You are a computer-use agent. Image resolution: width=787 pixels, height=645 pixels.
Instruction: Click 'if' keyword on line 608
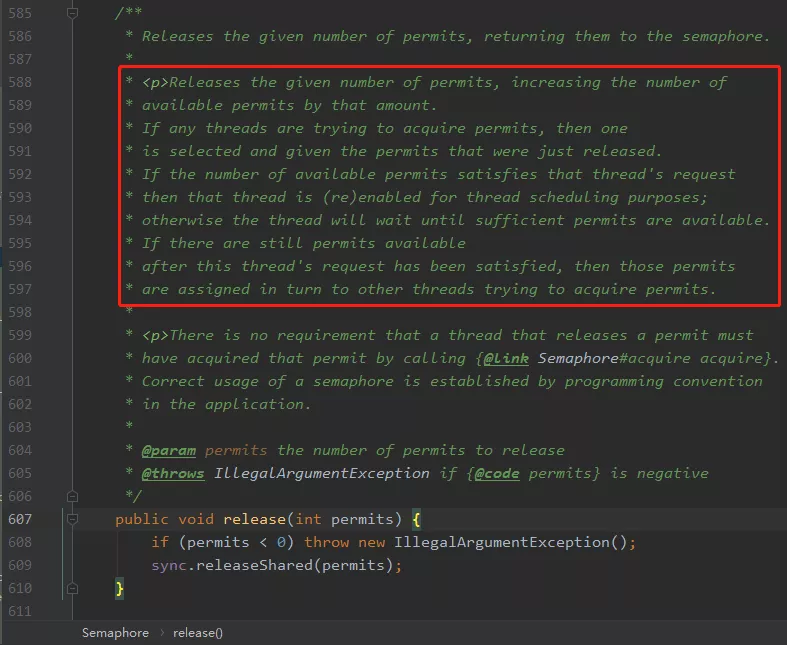click(160, 542)
